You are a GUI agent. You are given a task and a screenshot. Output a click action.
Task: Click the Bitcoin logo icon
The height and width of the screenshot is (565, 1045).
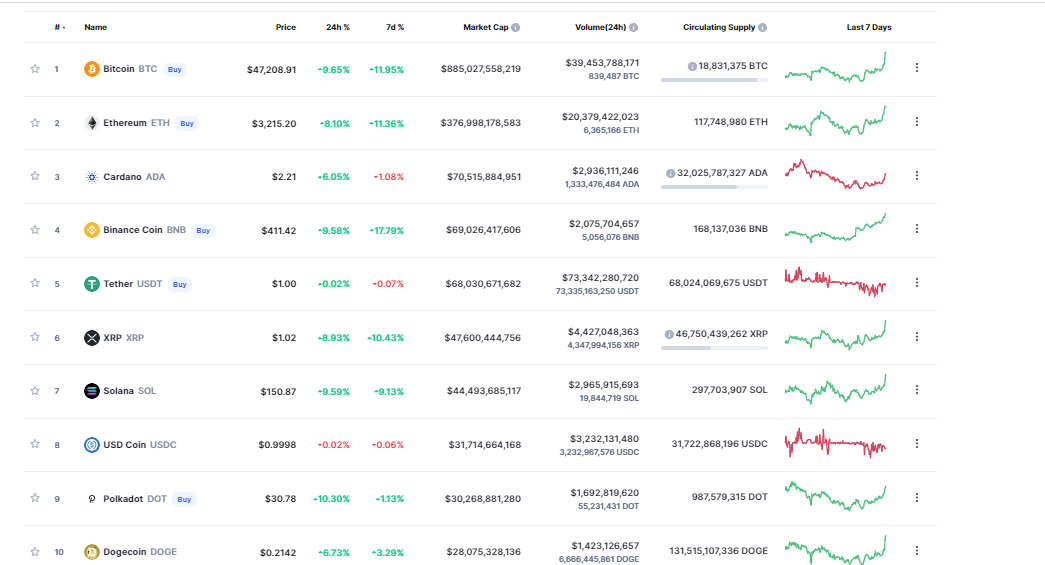point(91,69)
